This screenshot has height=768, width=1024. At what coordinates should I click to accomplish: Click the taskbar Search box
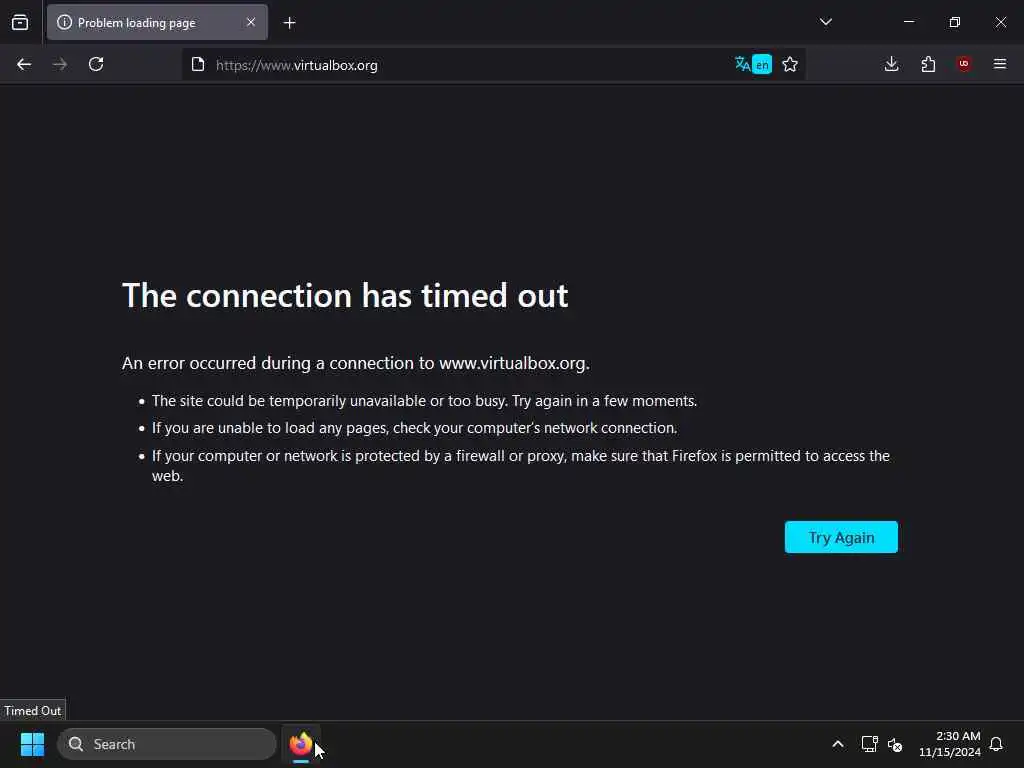167,744
